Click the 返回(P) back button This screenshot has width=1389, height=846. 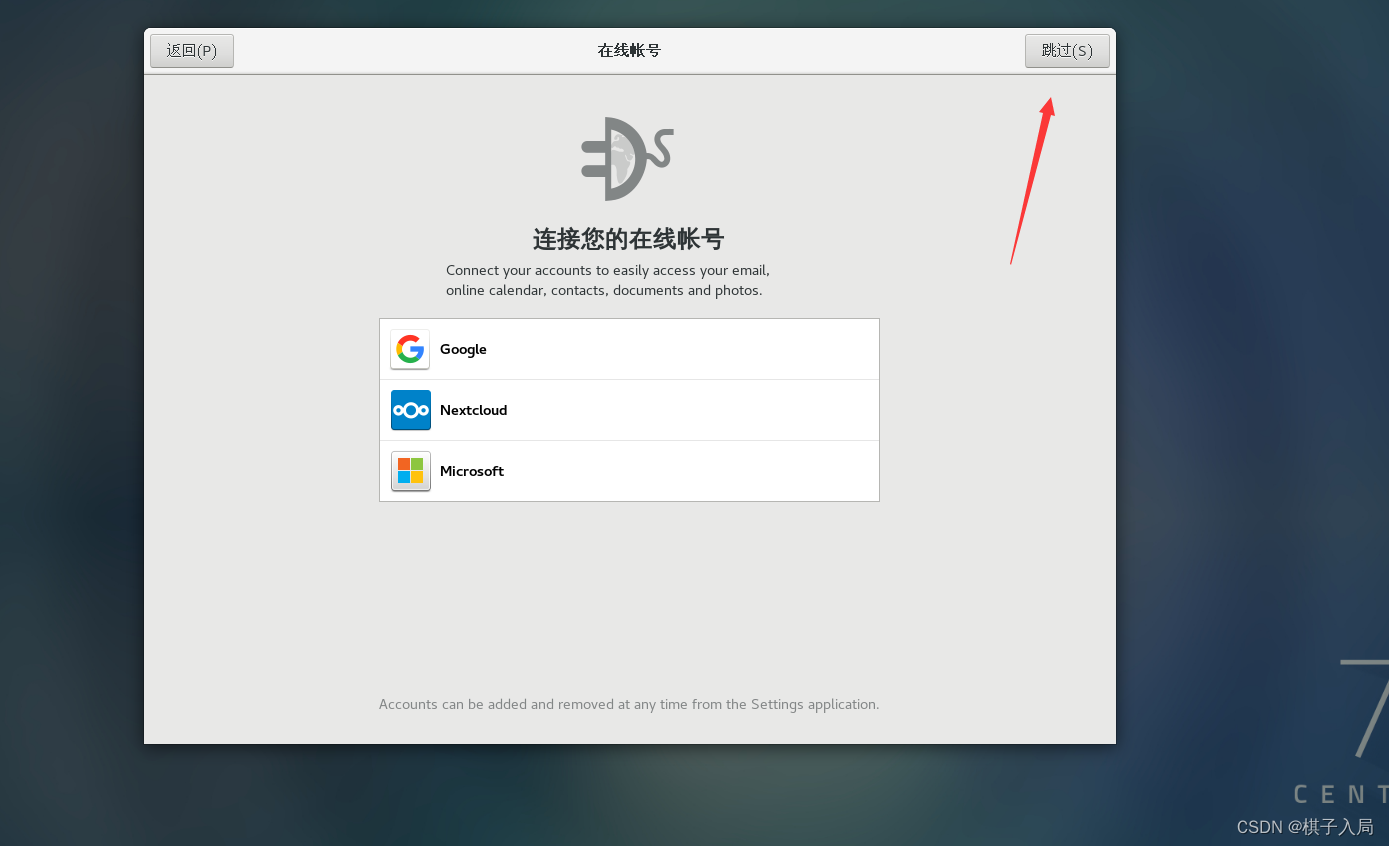[x=192, y=51]
